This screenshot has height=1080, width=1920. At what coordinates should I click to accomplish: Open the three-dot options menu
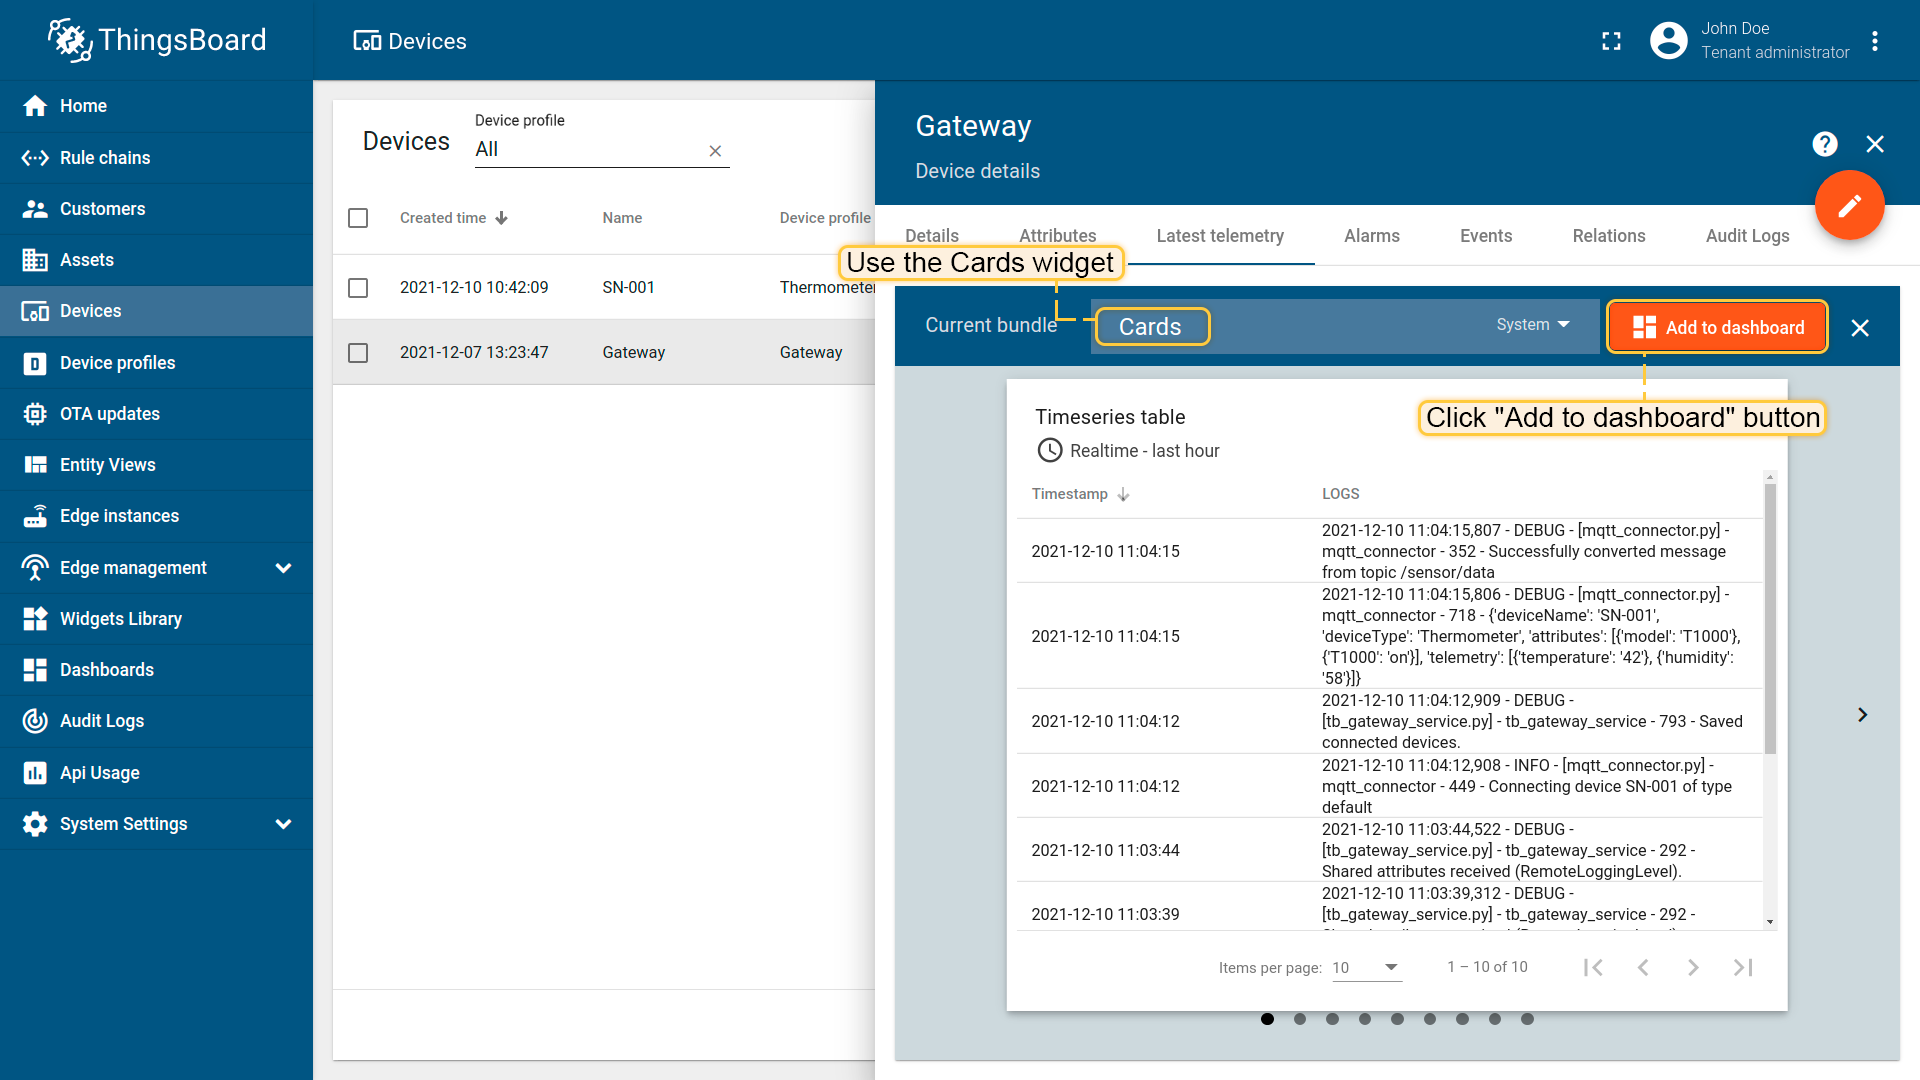coord(1875,41)
